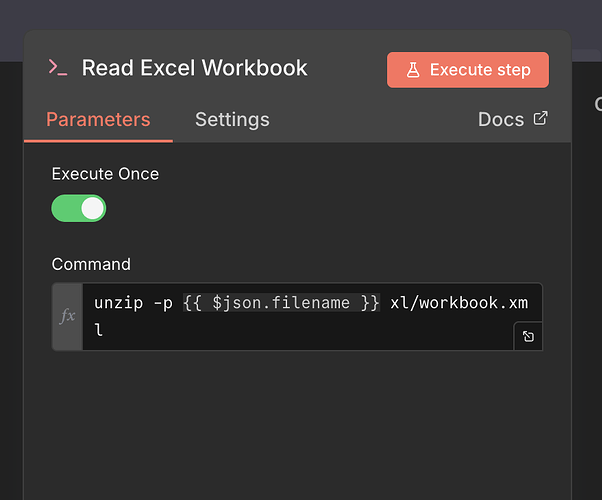Switch to the Parameters tab
The image size is (602, 500).
pos(98,120)
